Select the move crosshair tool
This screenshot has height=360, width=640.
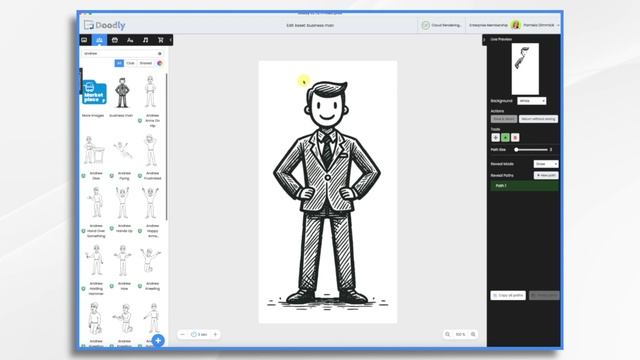coord(496,138)
